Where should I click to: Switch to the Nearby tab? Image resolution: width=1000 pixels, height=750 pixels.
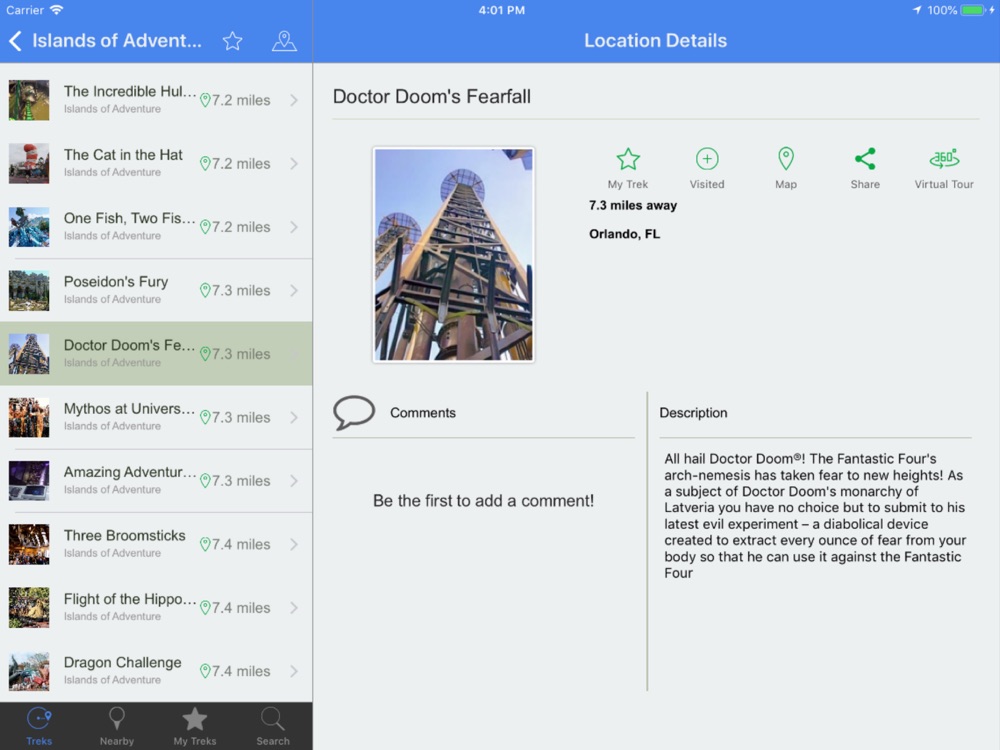pos(117,727)
